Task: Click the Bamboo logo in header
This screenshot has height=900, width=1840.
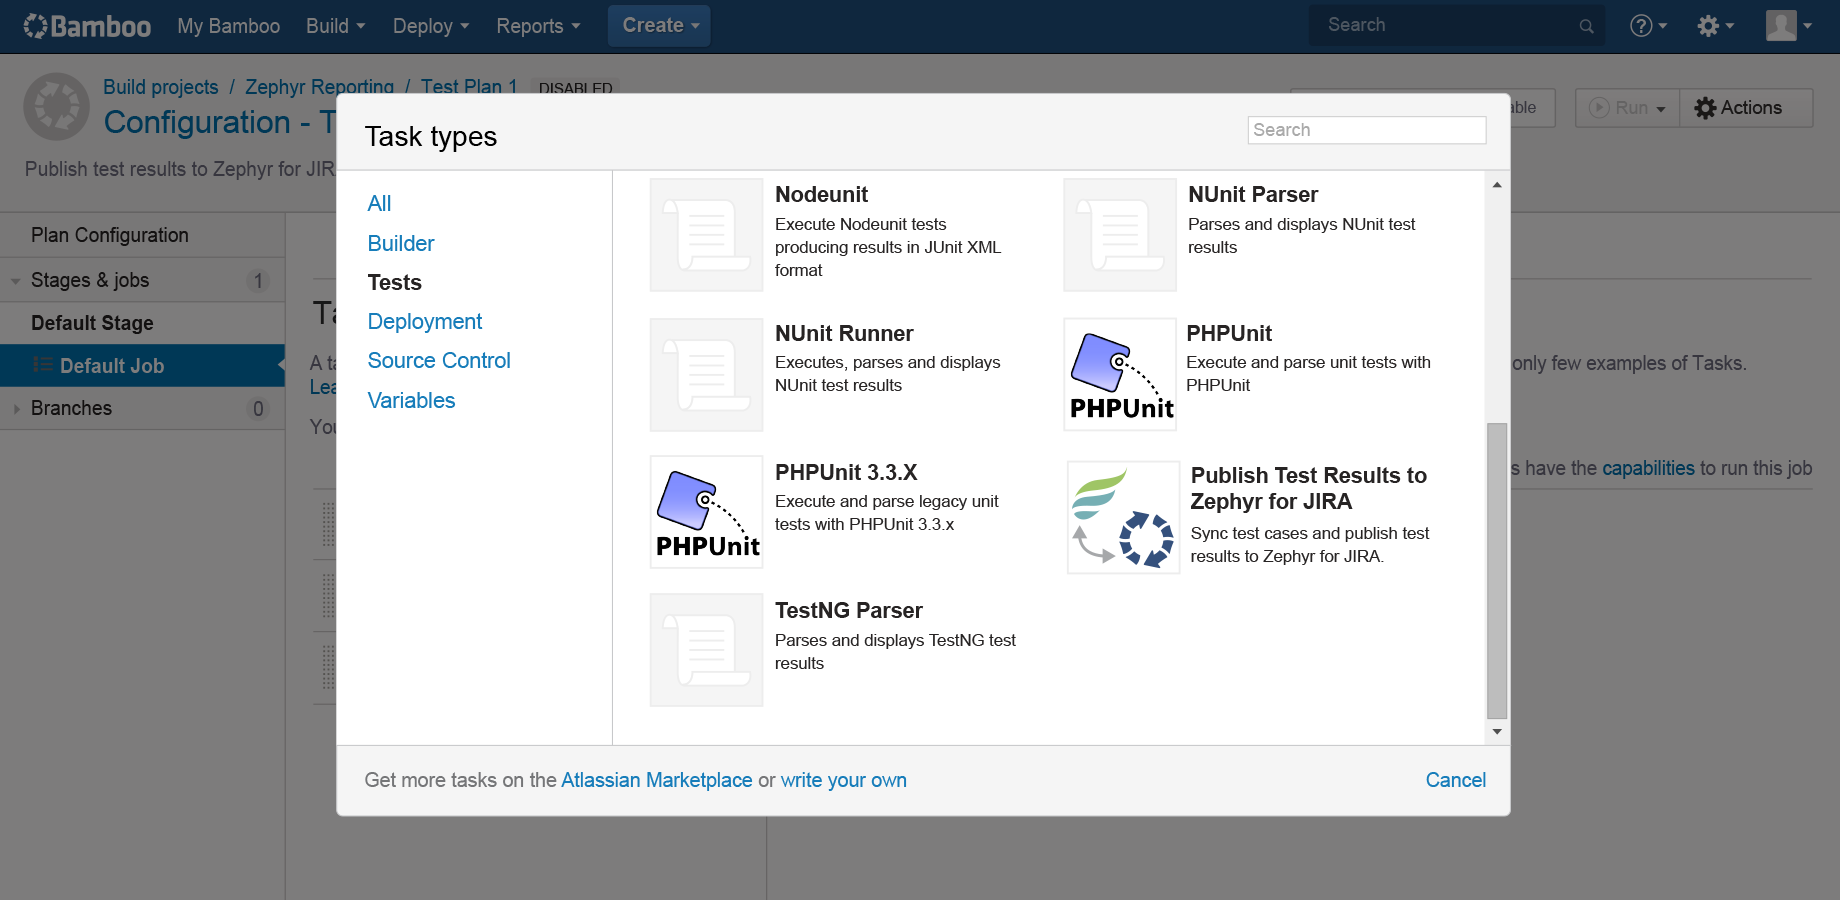Action: (87, 26)
